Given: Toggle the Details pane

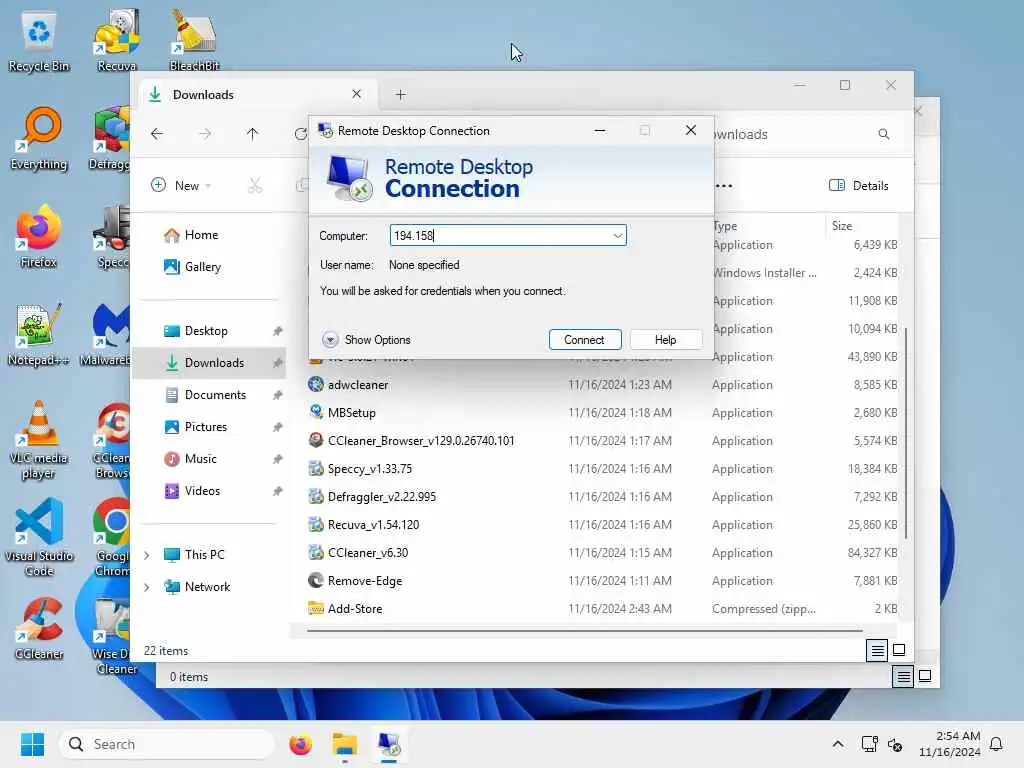Looking at the screenshot, I should coord(858,185).
